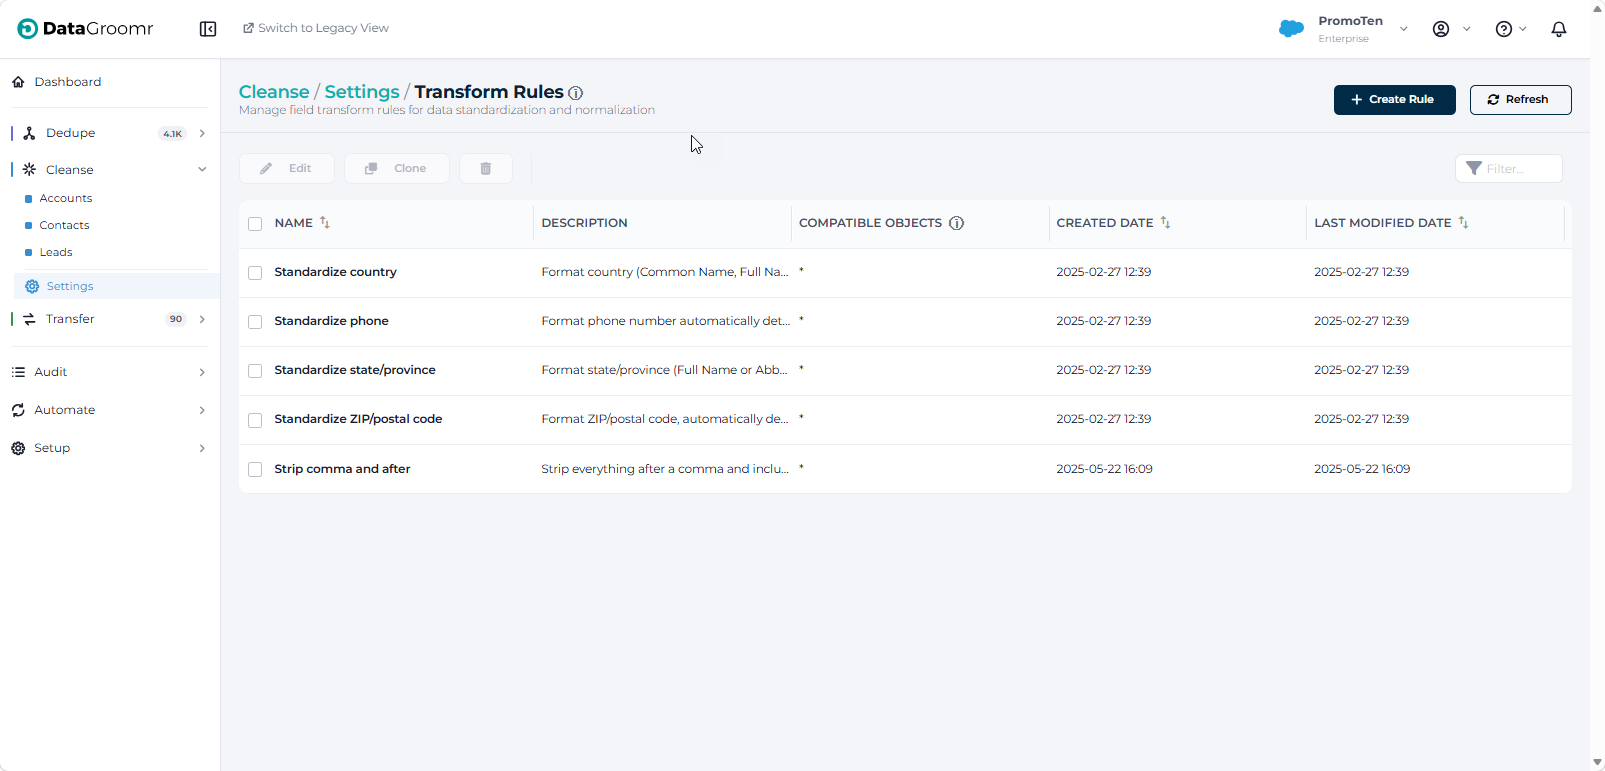This screenshot has width=1605, height=771.
Task: Check the Standardize state/province row checkbox
Action: [x=255, y=371]
